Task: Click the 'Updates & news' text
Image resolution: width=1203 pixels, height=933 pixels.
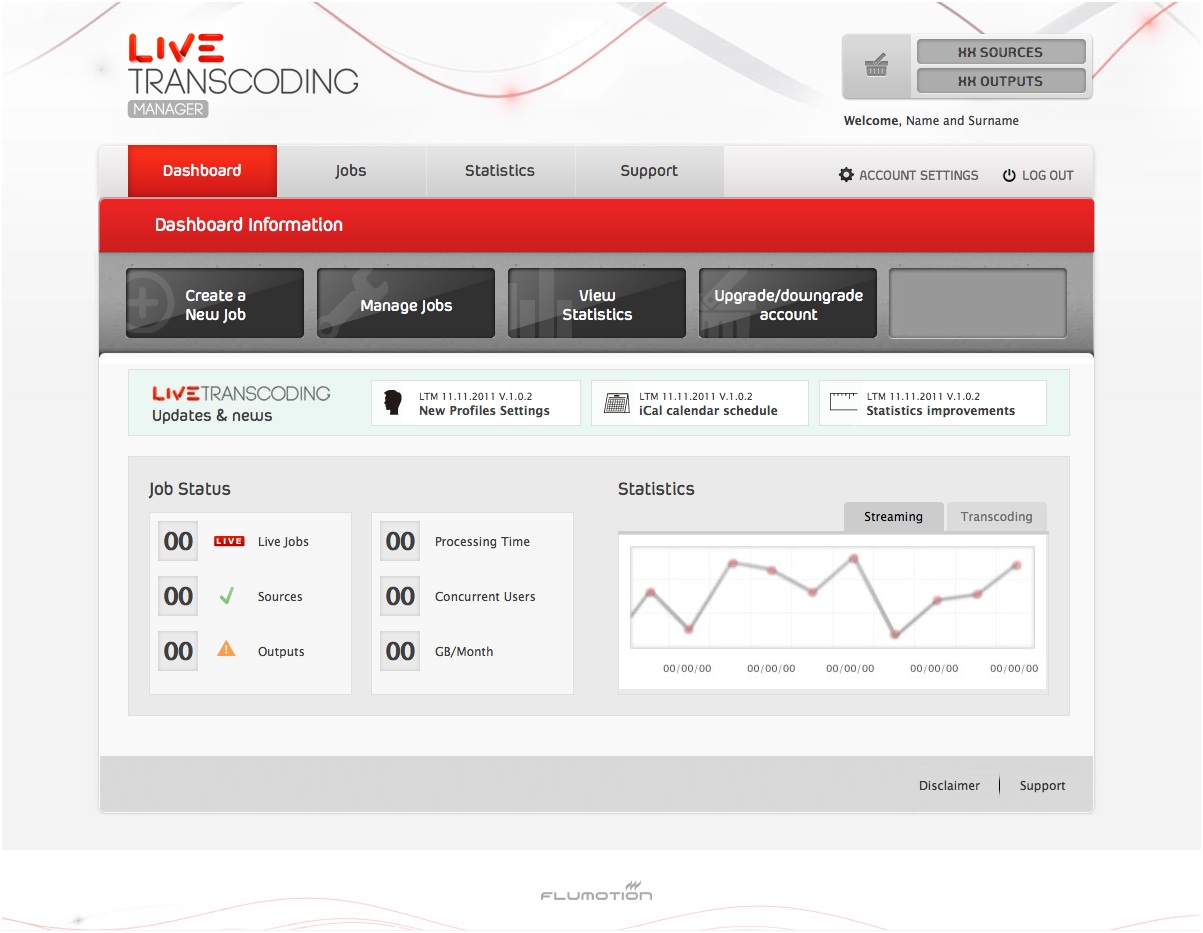Action: click(212, 416)
